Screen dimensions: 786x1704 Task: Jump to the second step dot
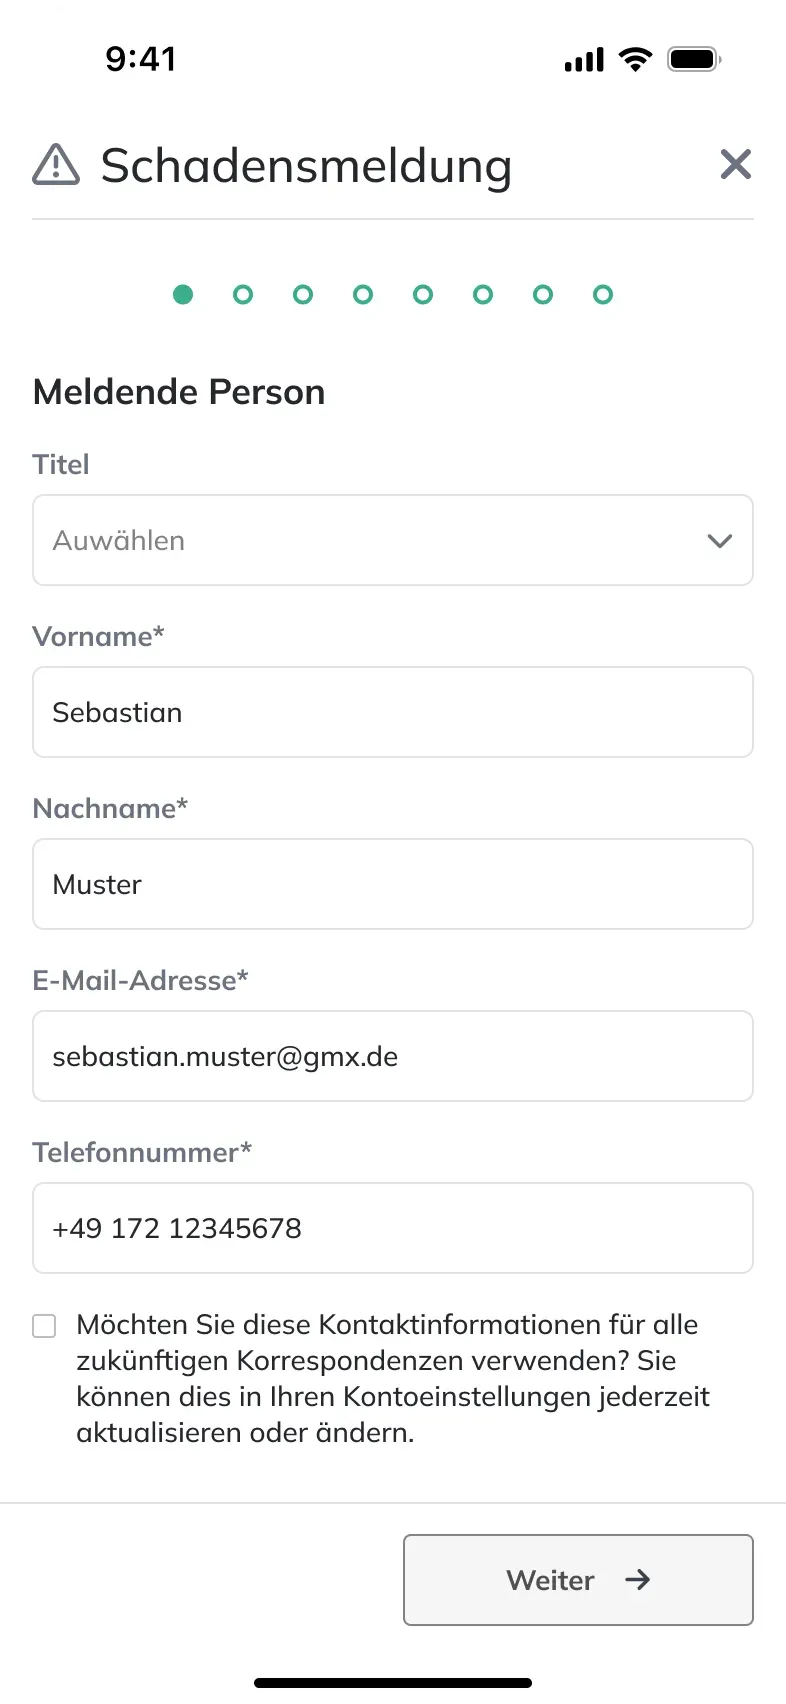point(243,294)
